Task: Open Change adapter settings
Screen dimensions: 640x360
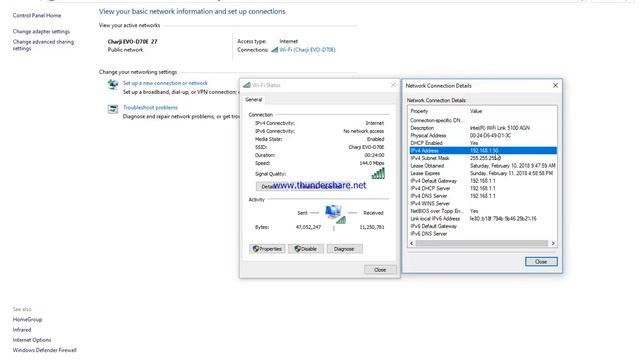Action: pyautogui.click(x=41, y=31)
